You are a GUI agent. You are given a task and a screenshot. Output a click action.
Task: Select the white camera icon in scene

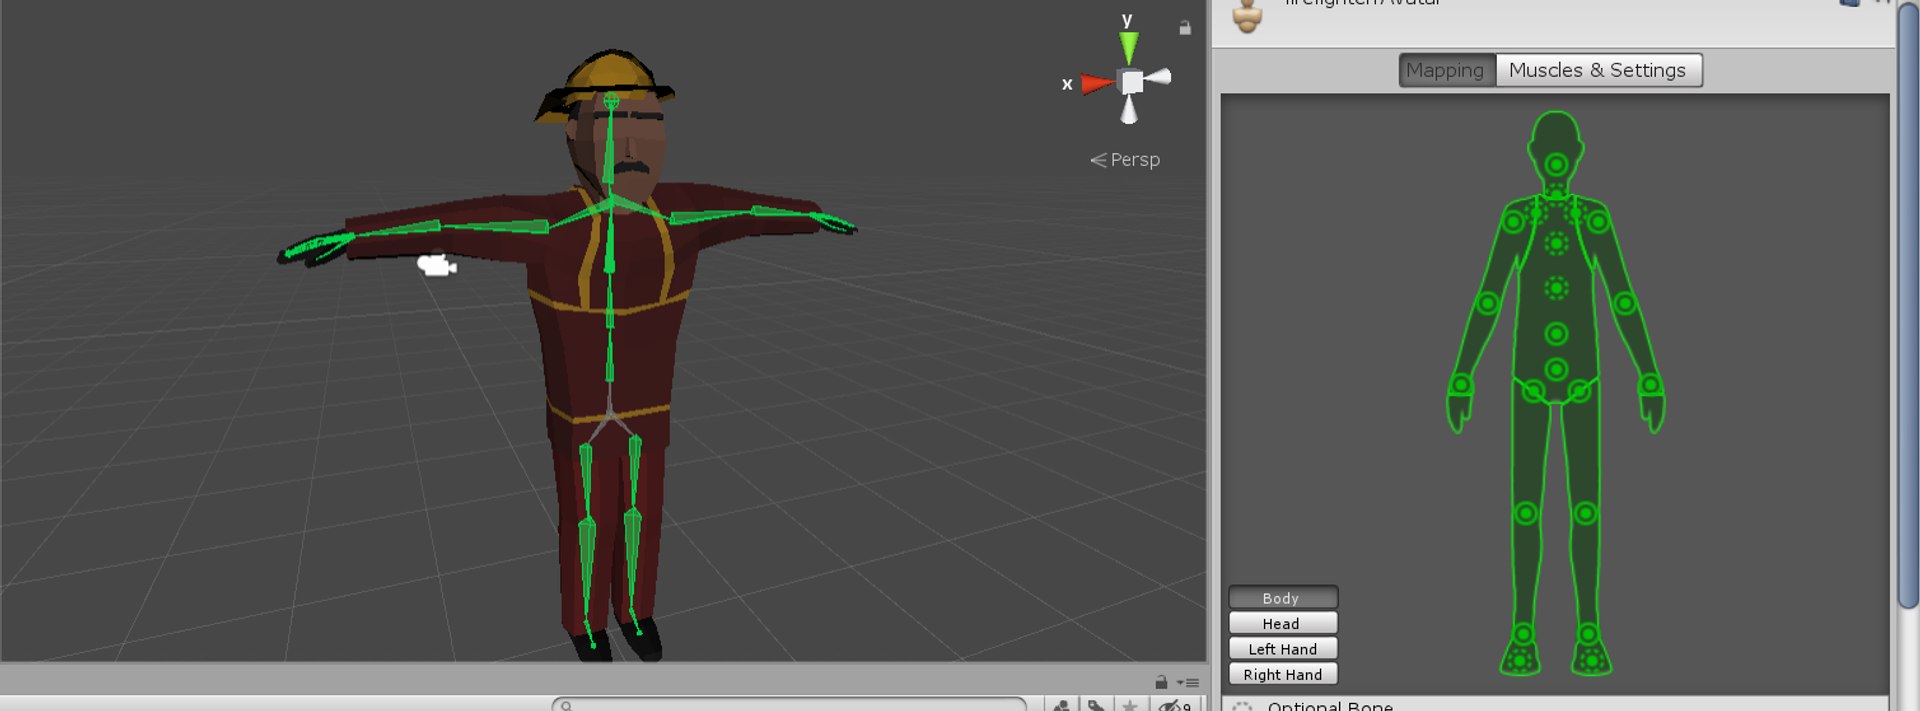point(436,265)
